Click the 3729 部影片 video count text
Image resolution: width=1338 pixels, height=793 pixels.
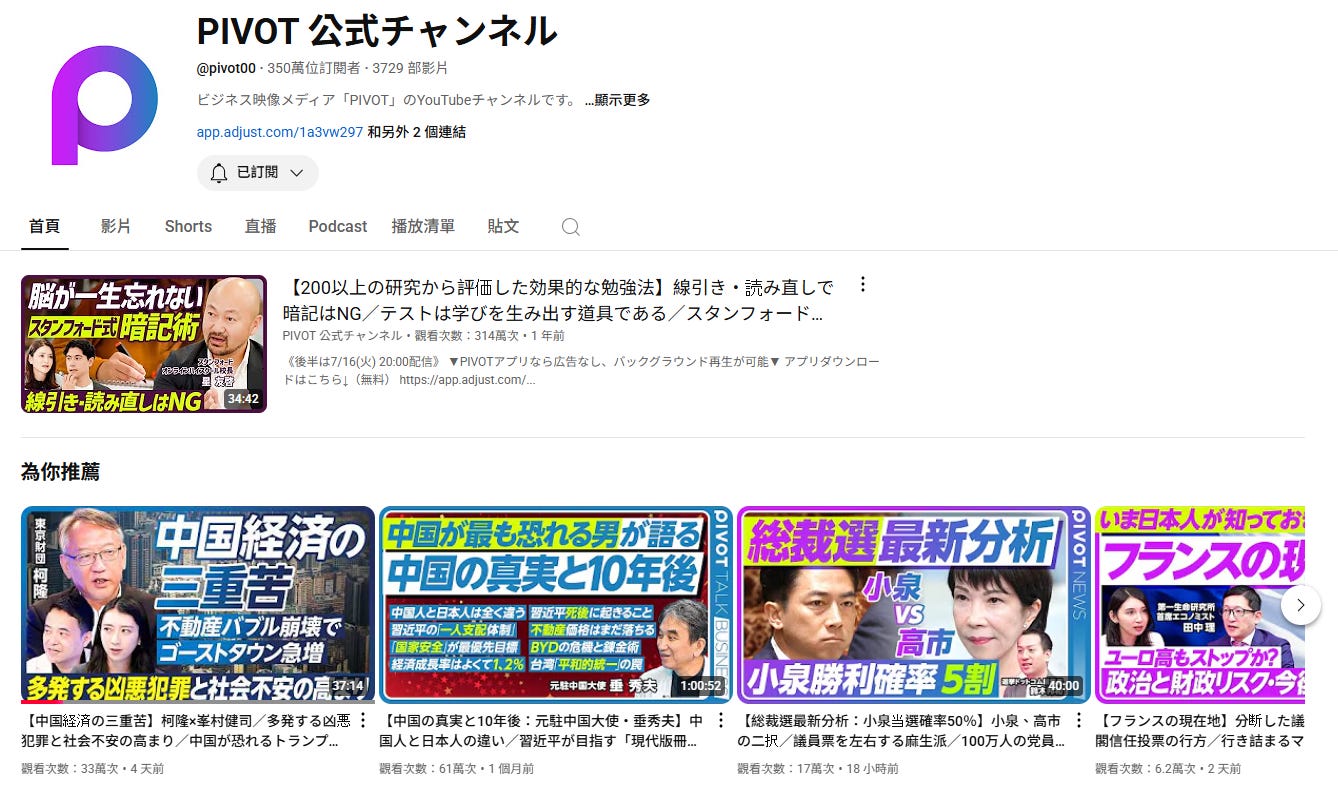[x=410, y=68]
